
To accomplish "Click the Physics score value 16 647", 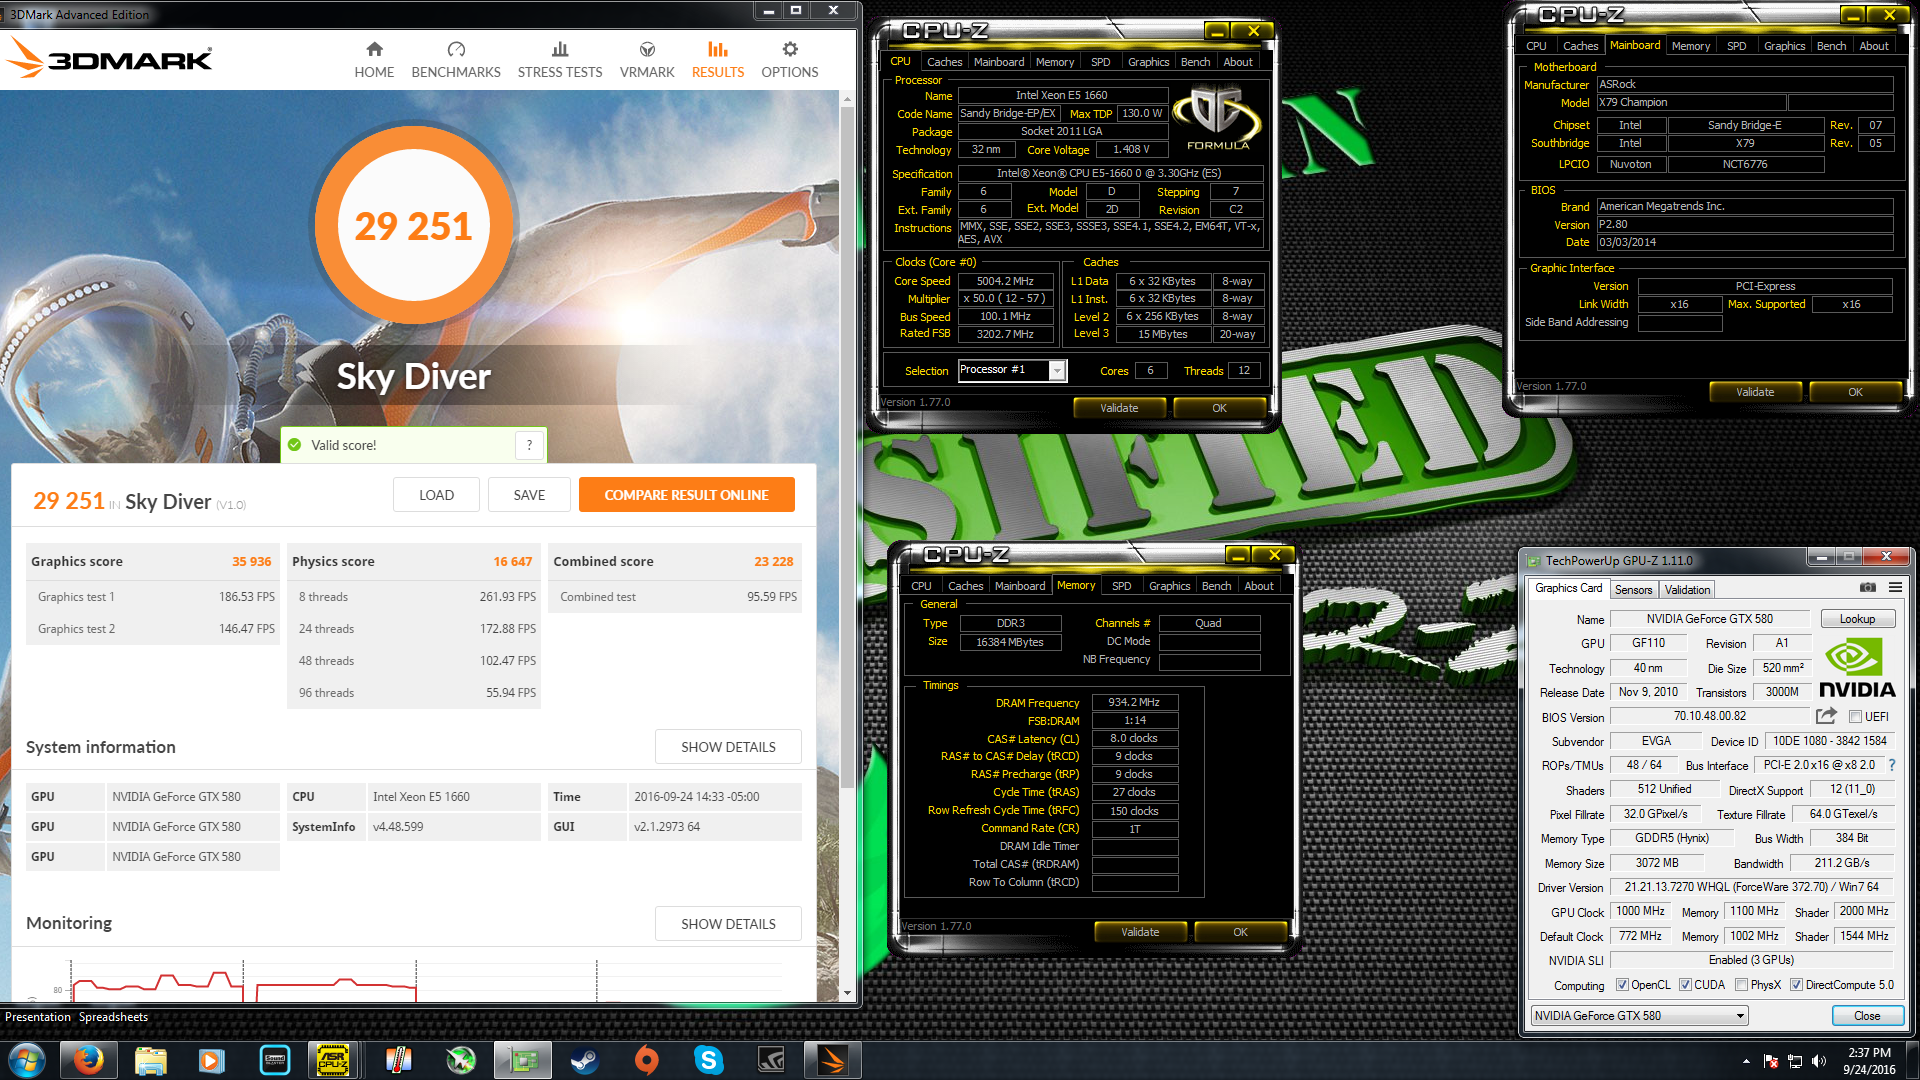I will (513, 562).
